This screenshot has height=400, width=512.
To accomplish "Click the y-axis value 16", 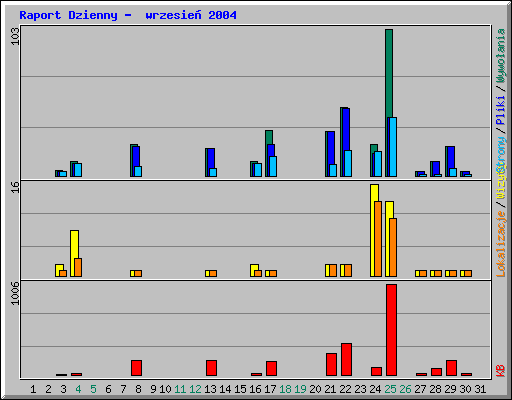I will (15, 187).
